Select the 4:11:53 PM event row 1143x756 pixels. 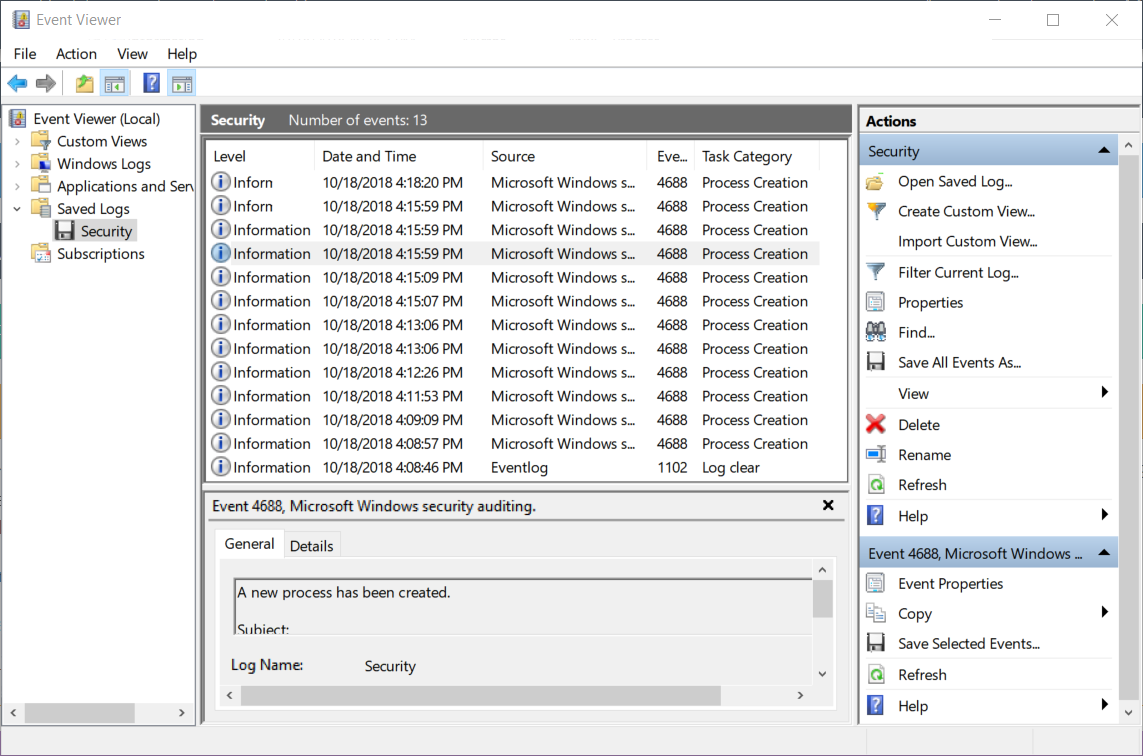point(513,397)
